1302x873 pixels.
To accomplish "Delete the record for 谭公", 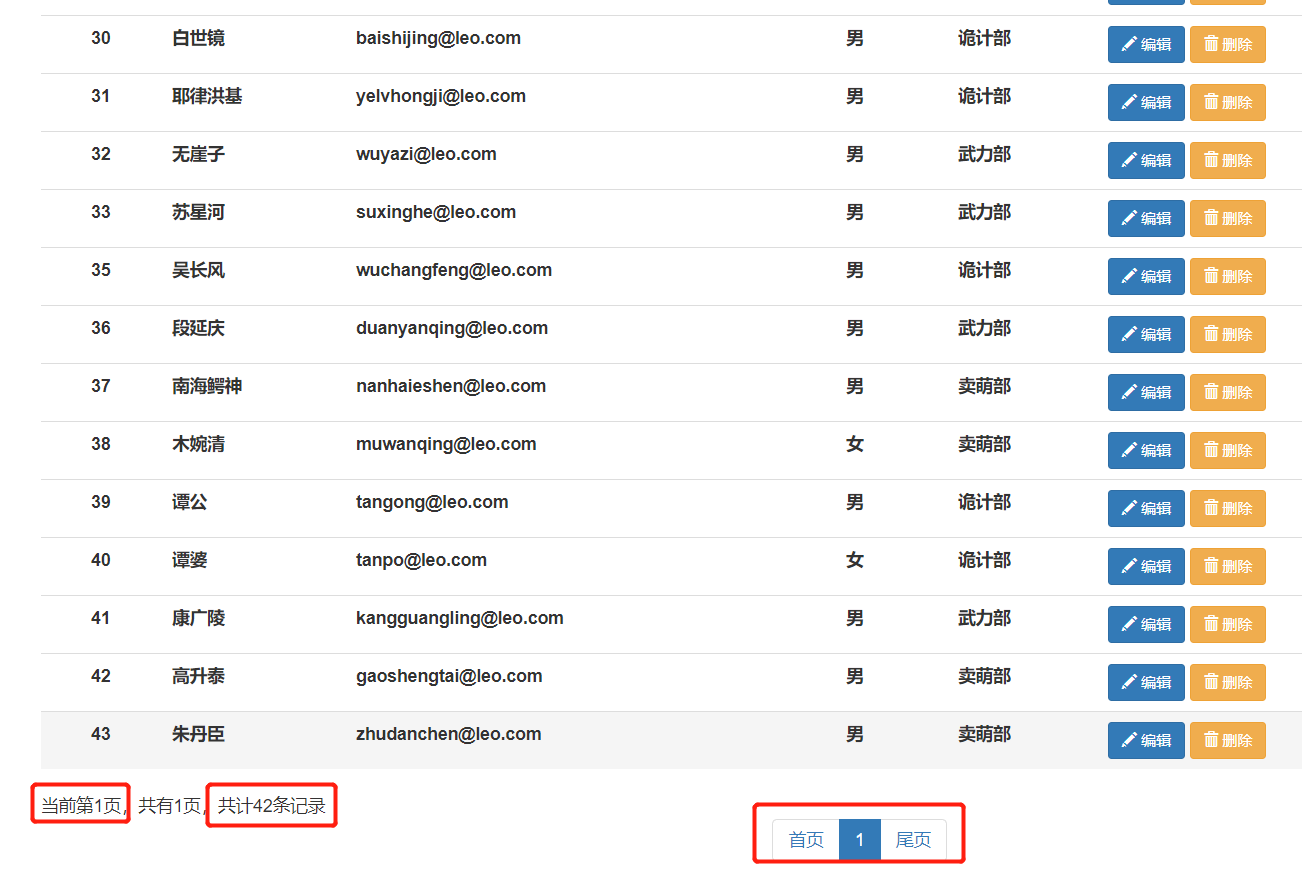I will pyautogui.click(x=1228, y=508).
